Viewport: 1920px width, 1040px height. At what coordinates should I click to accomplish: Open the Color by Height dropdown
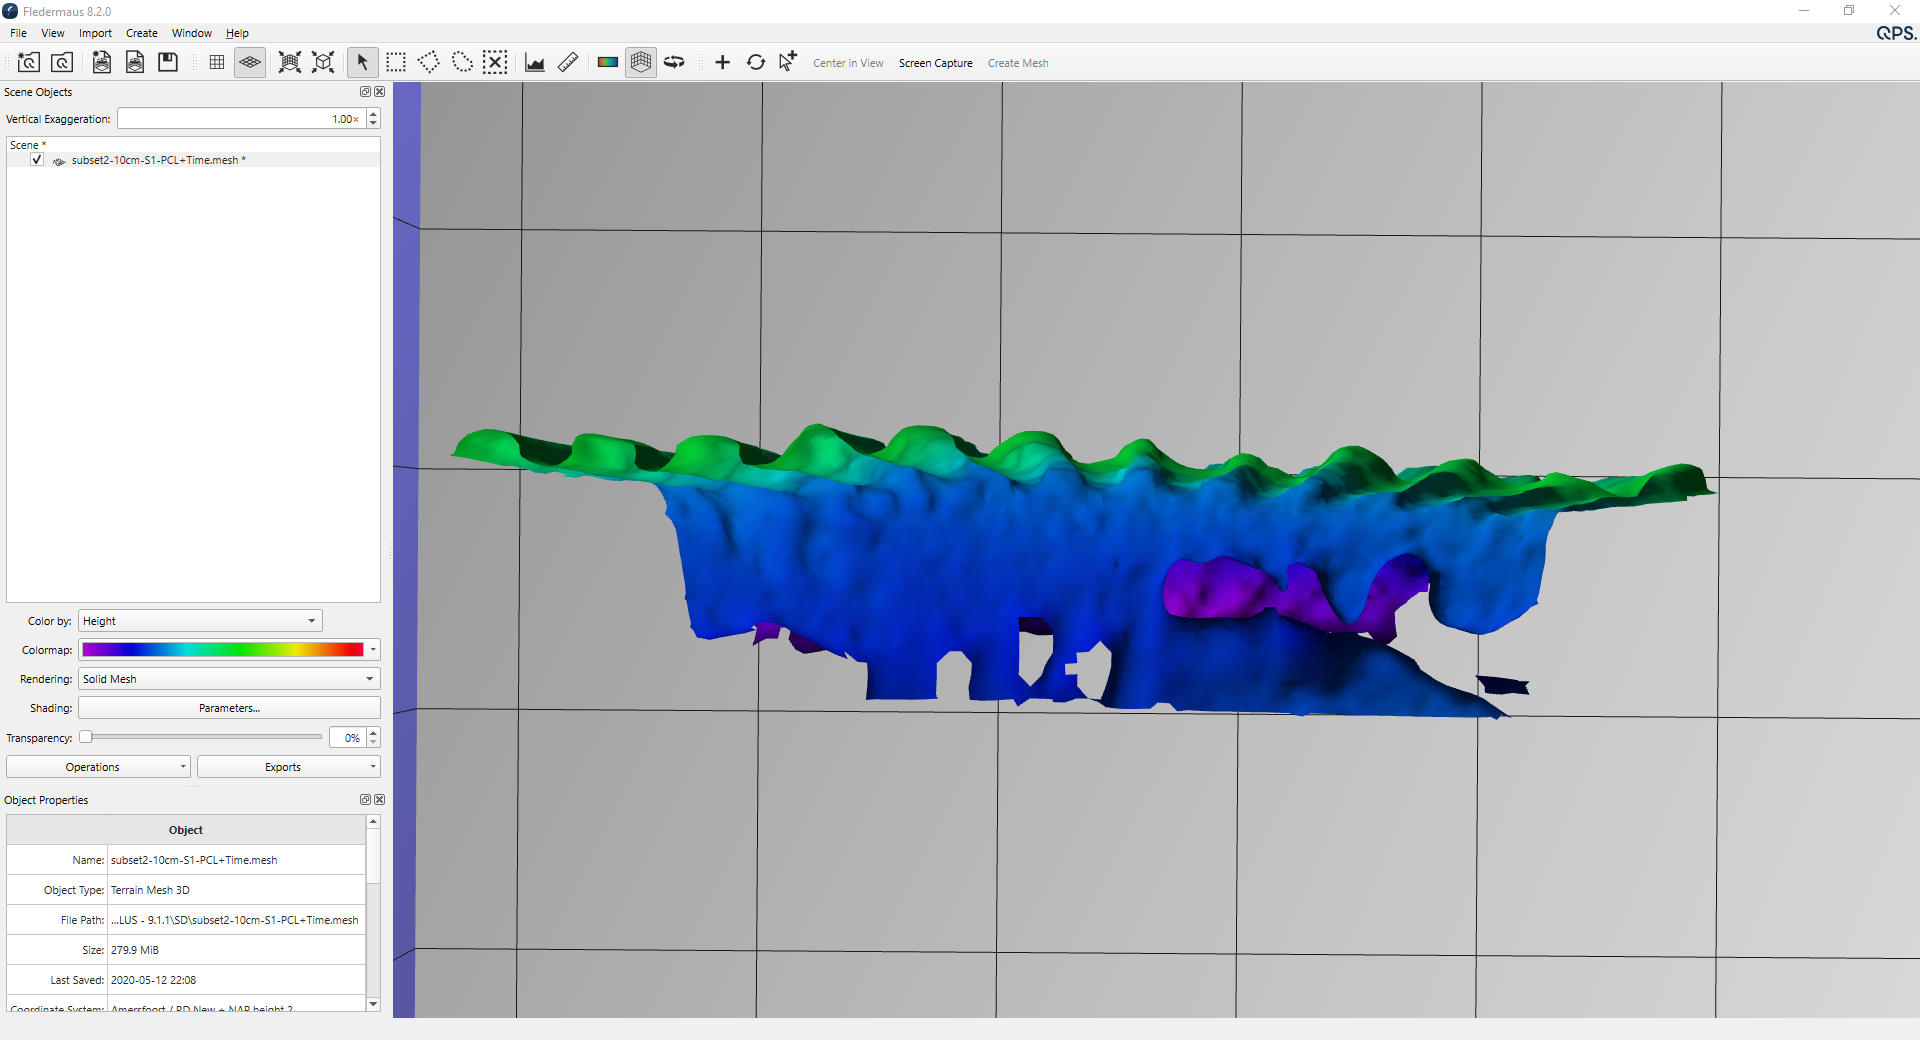200,621
